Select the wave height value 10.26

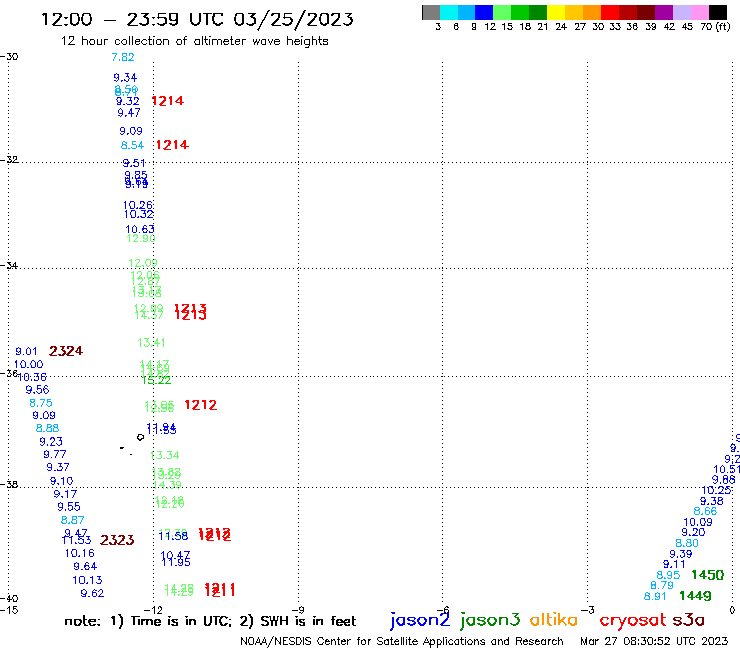click(138, 206)
